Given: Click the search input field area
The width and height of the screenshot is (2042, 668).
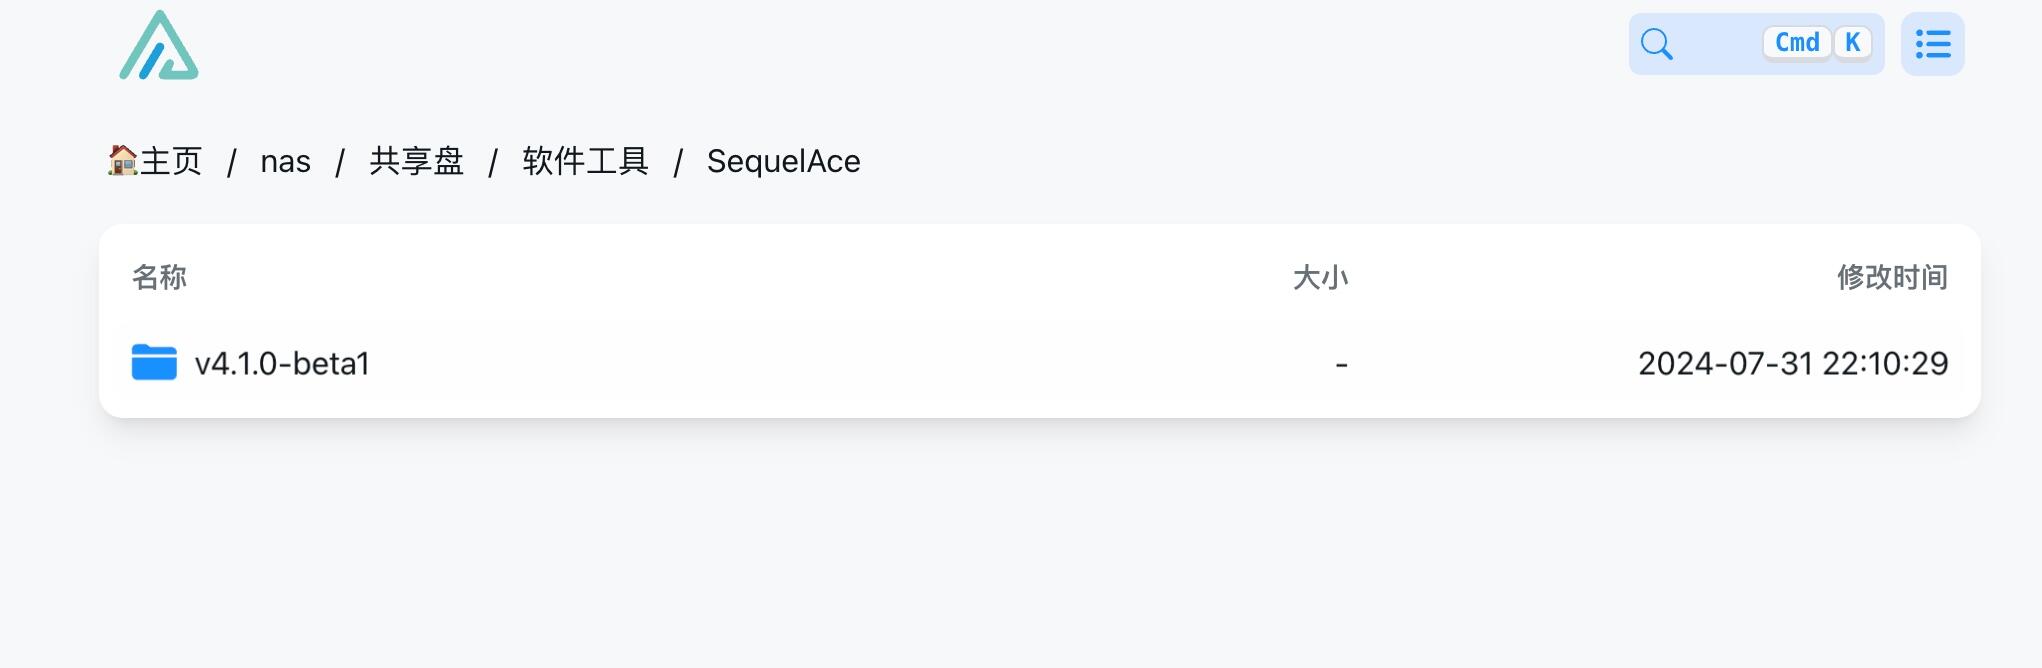Looking at the screenshot, I should point(1755,44).
